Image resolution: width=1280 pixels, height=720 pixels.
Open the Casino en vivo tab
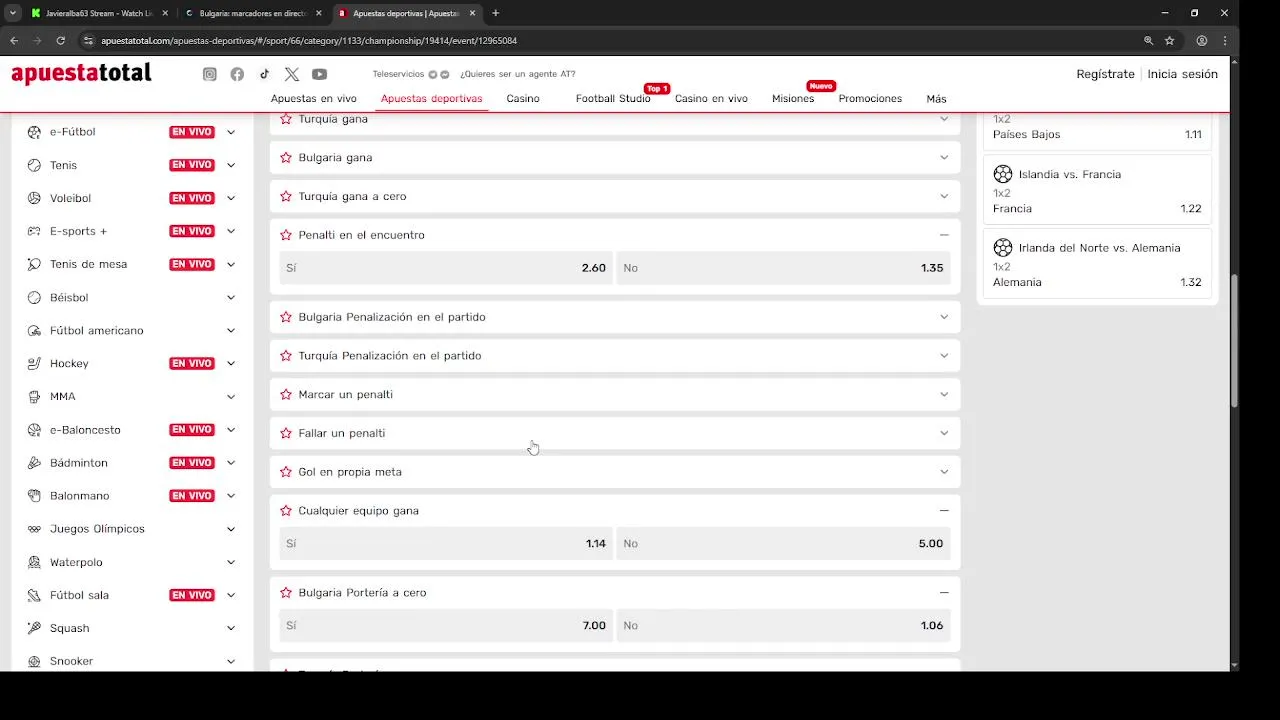(711, 98)
